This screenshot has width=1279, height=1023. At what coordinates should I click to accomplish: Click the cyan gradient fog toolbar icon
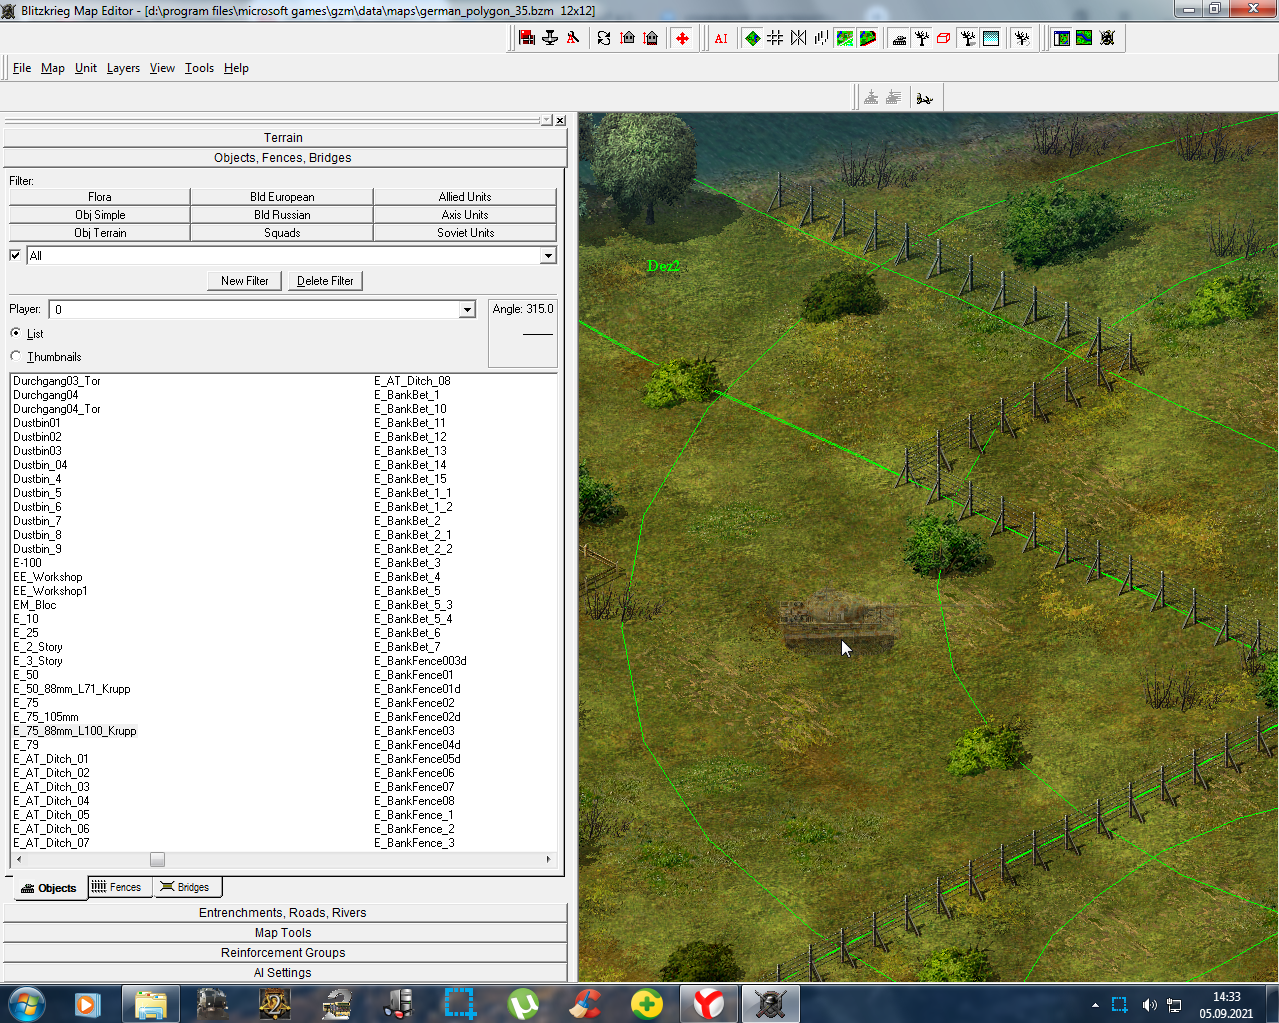click(x=991, y=38)
